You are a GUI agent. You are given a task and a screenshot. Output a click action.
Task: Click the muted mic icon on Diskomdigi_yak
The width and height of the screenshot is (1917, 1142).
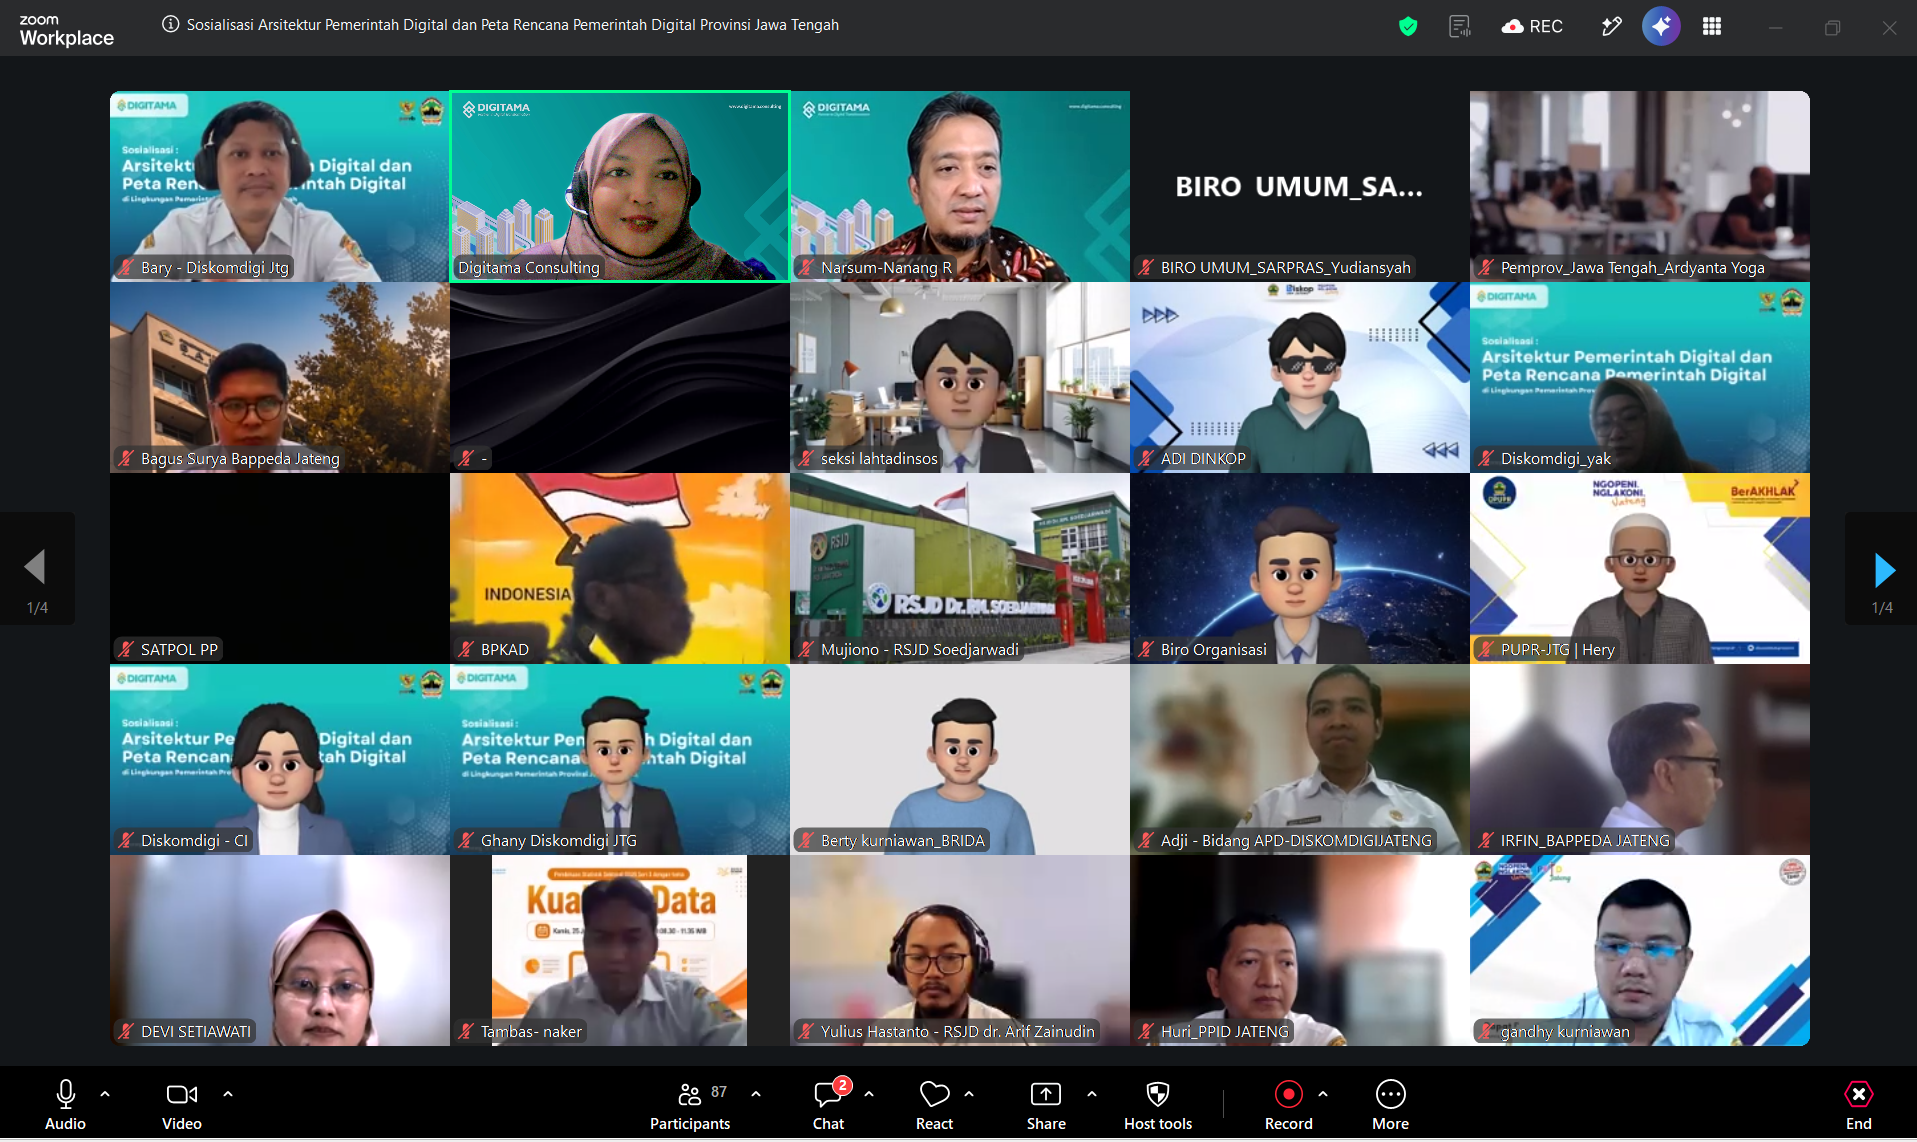pyautogui.click(x=1486, y=459)
